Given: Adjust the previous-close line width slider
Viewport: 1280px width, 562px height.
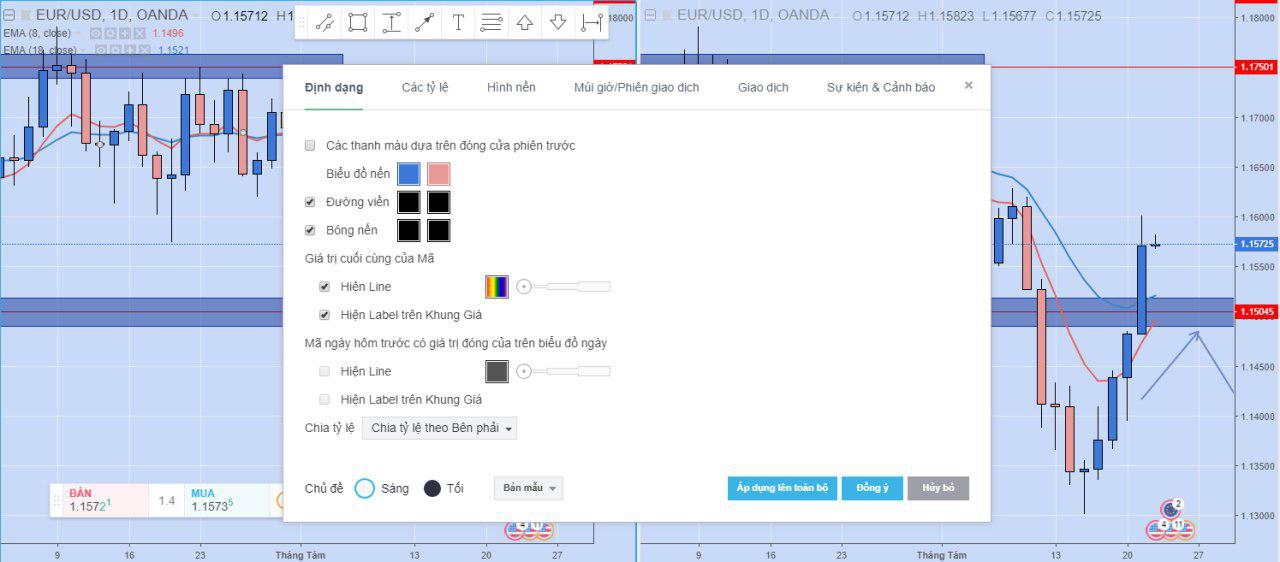Looking at the screenshot, I should coord(563,371).
